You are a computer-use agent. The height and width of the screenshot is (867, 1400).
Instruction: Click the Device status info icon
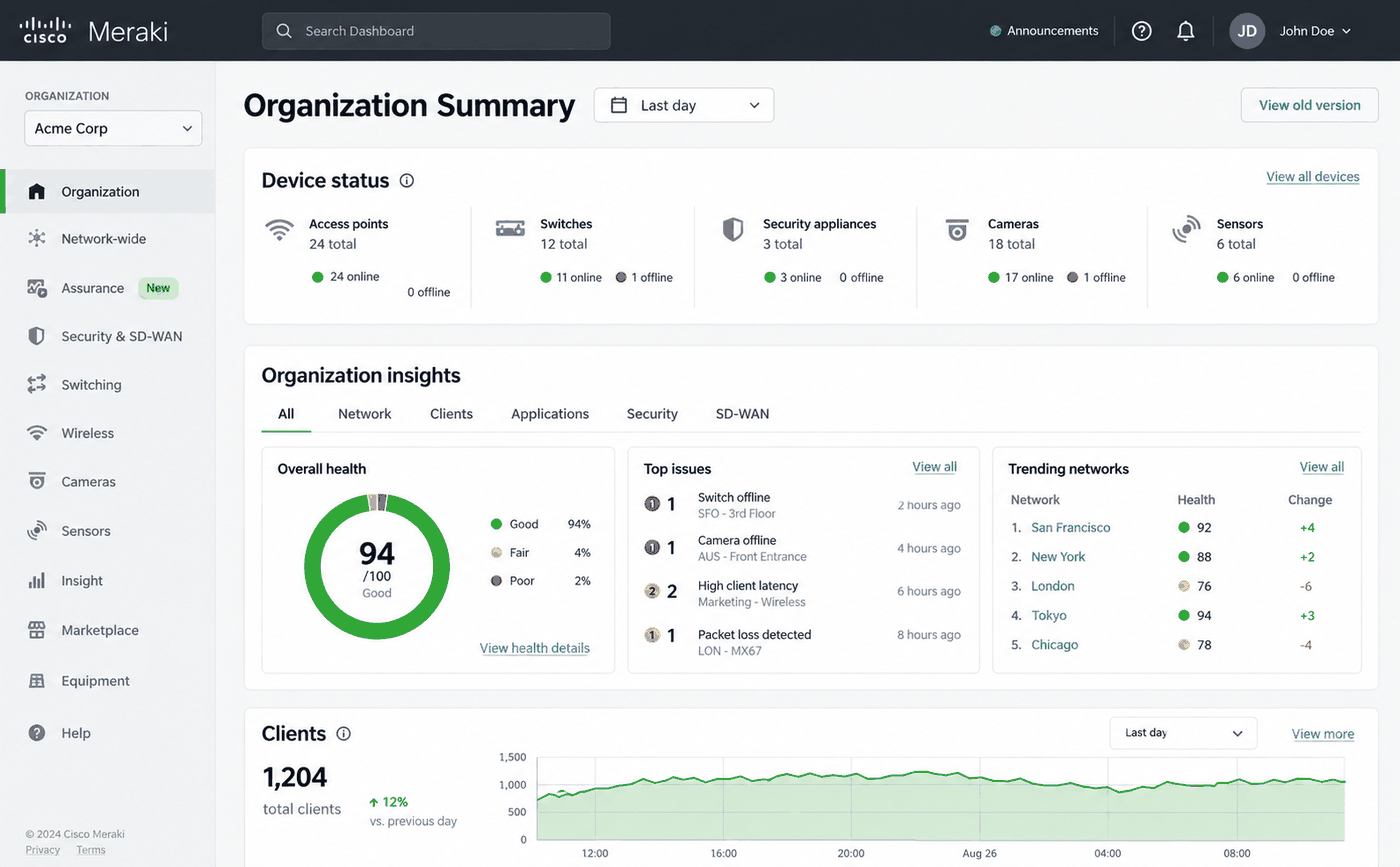coord(407,181)
